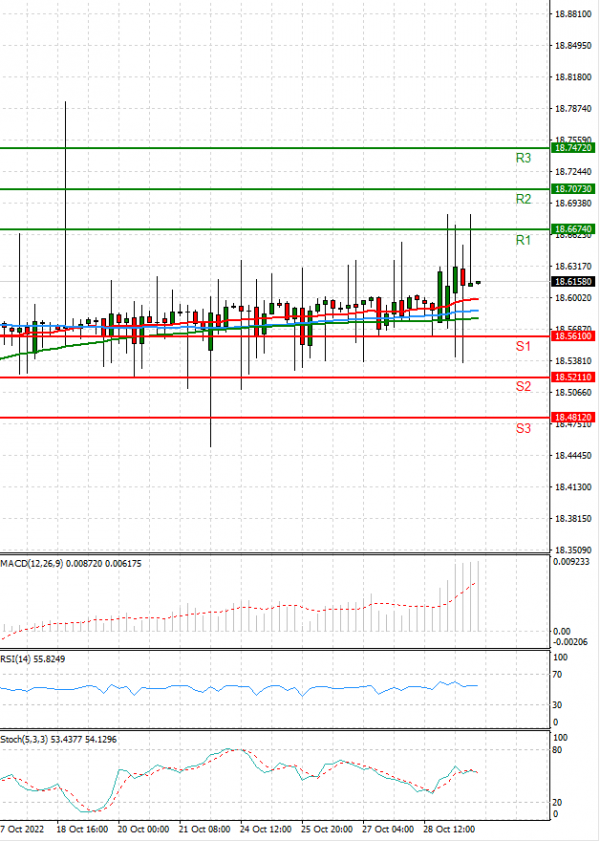The height and width of the screenshot is (841, 600).
Task: Click the R3 resistance label
Action: 523,158
